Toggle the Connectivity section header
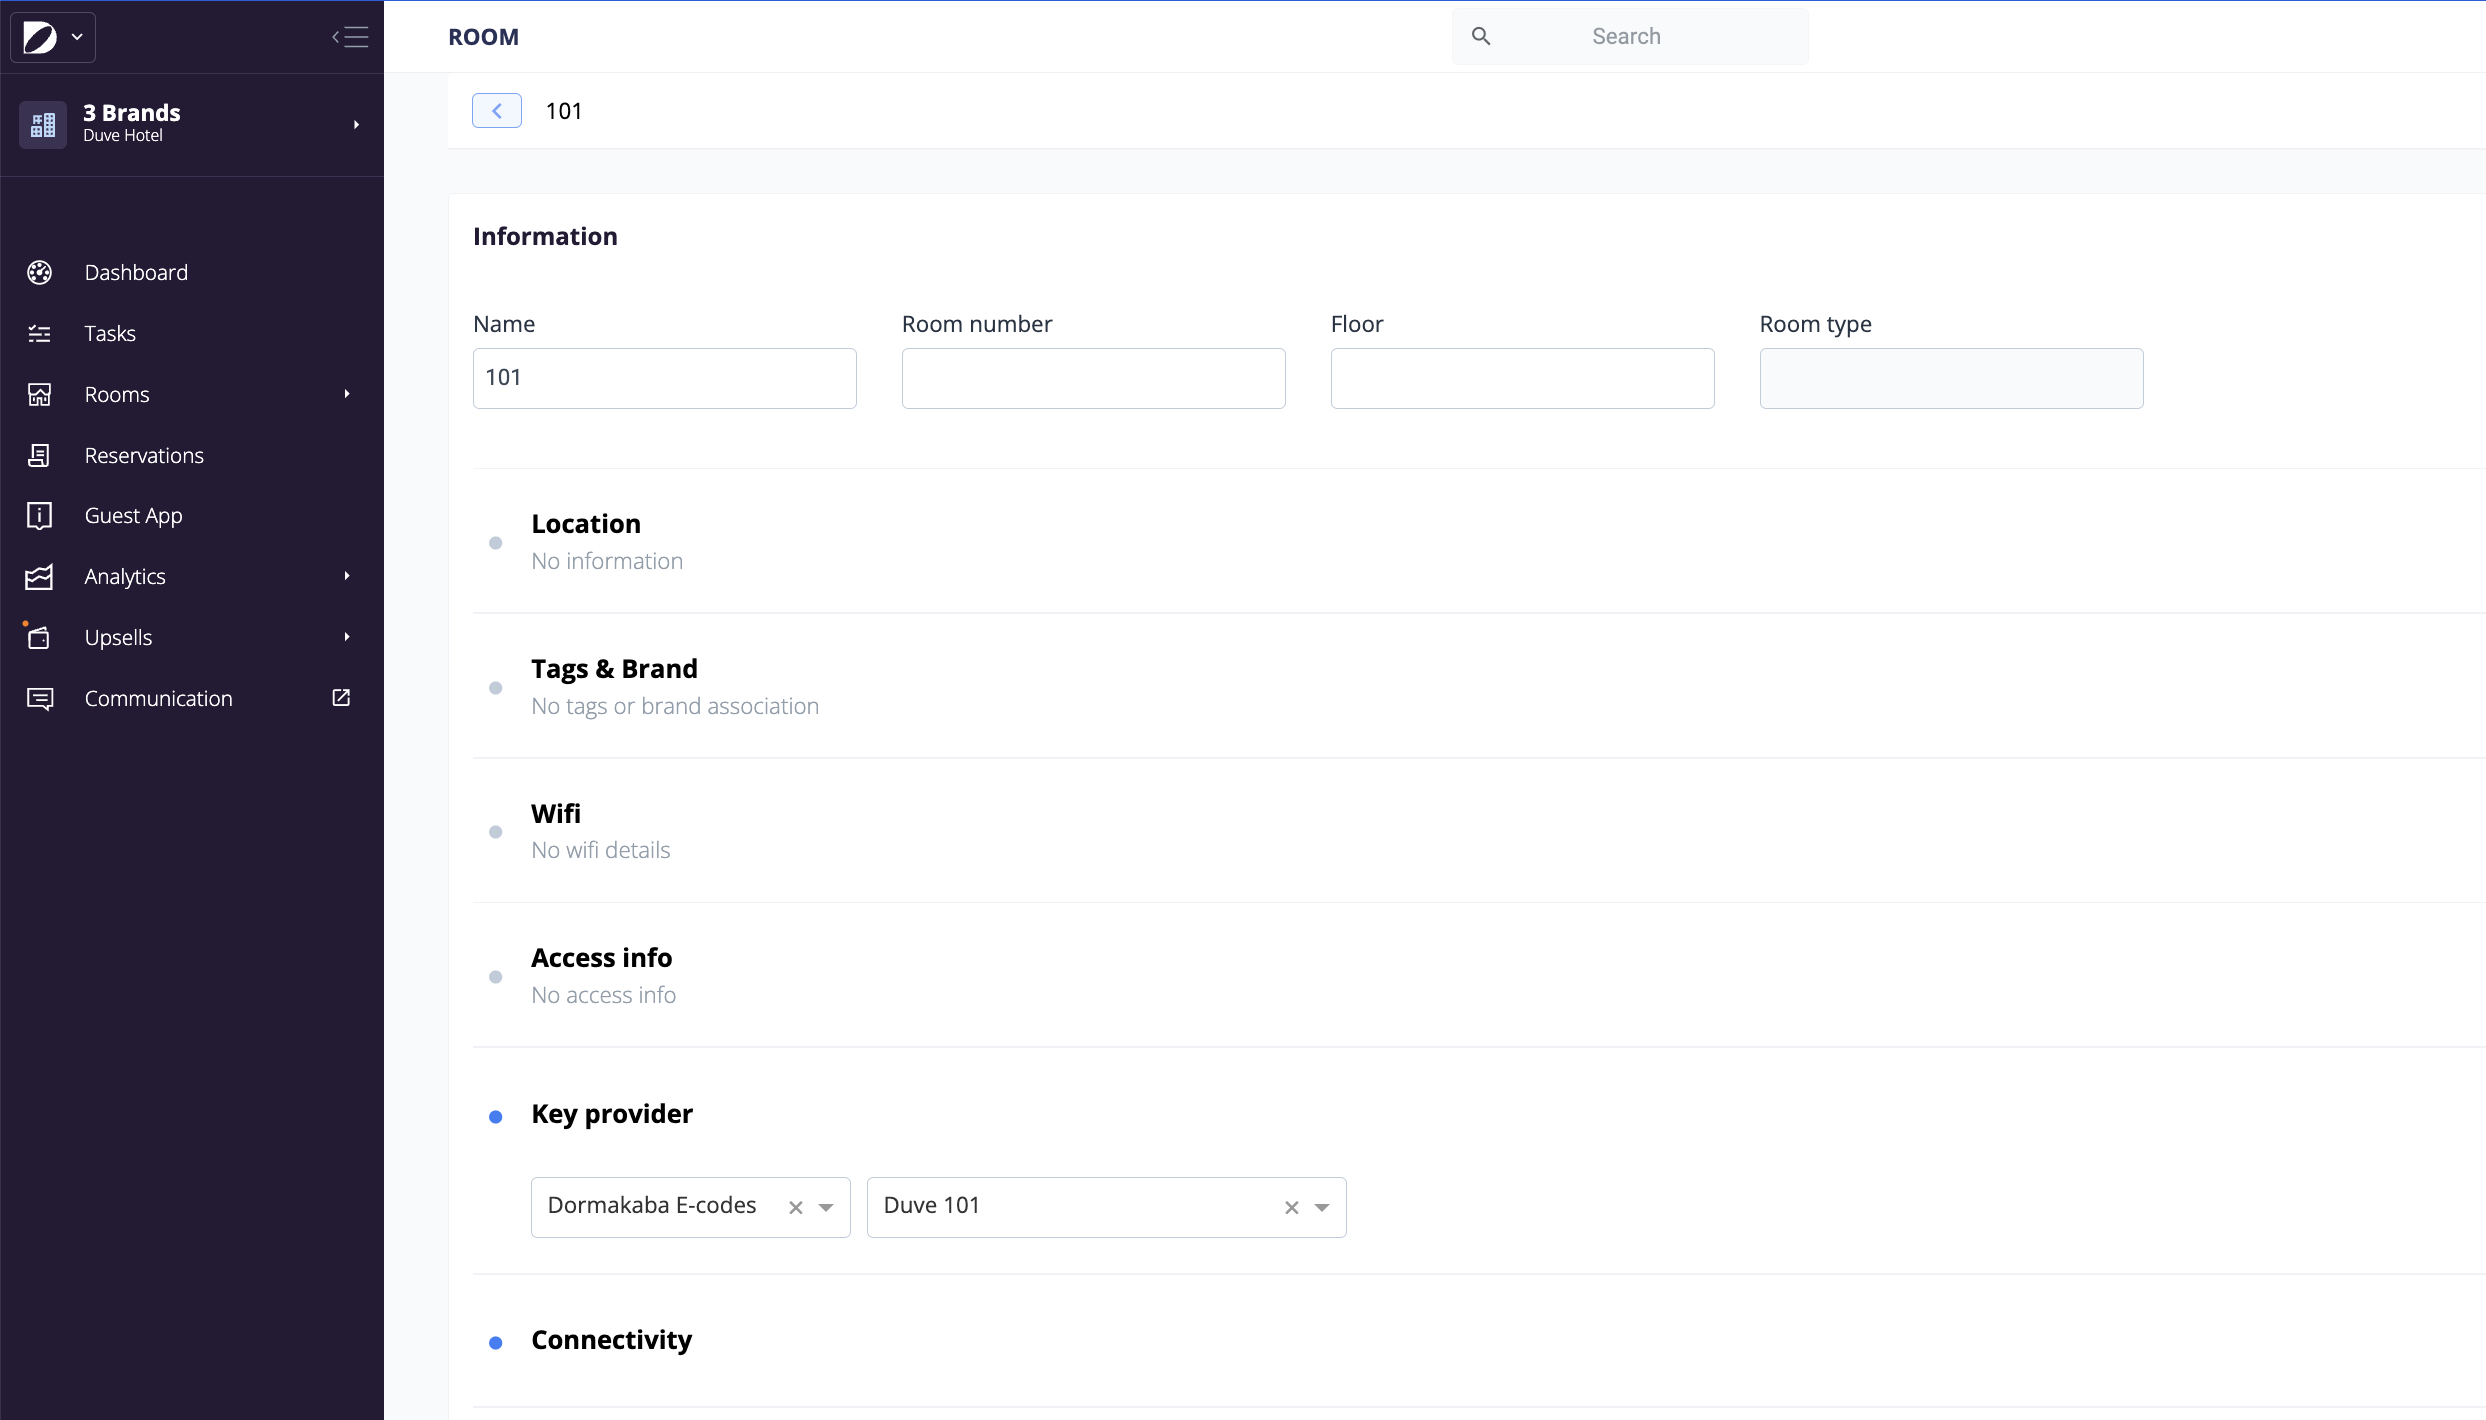Screen dimensions: 2486x1420 (x=611, y=1340)
